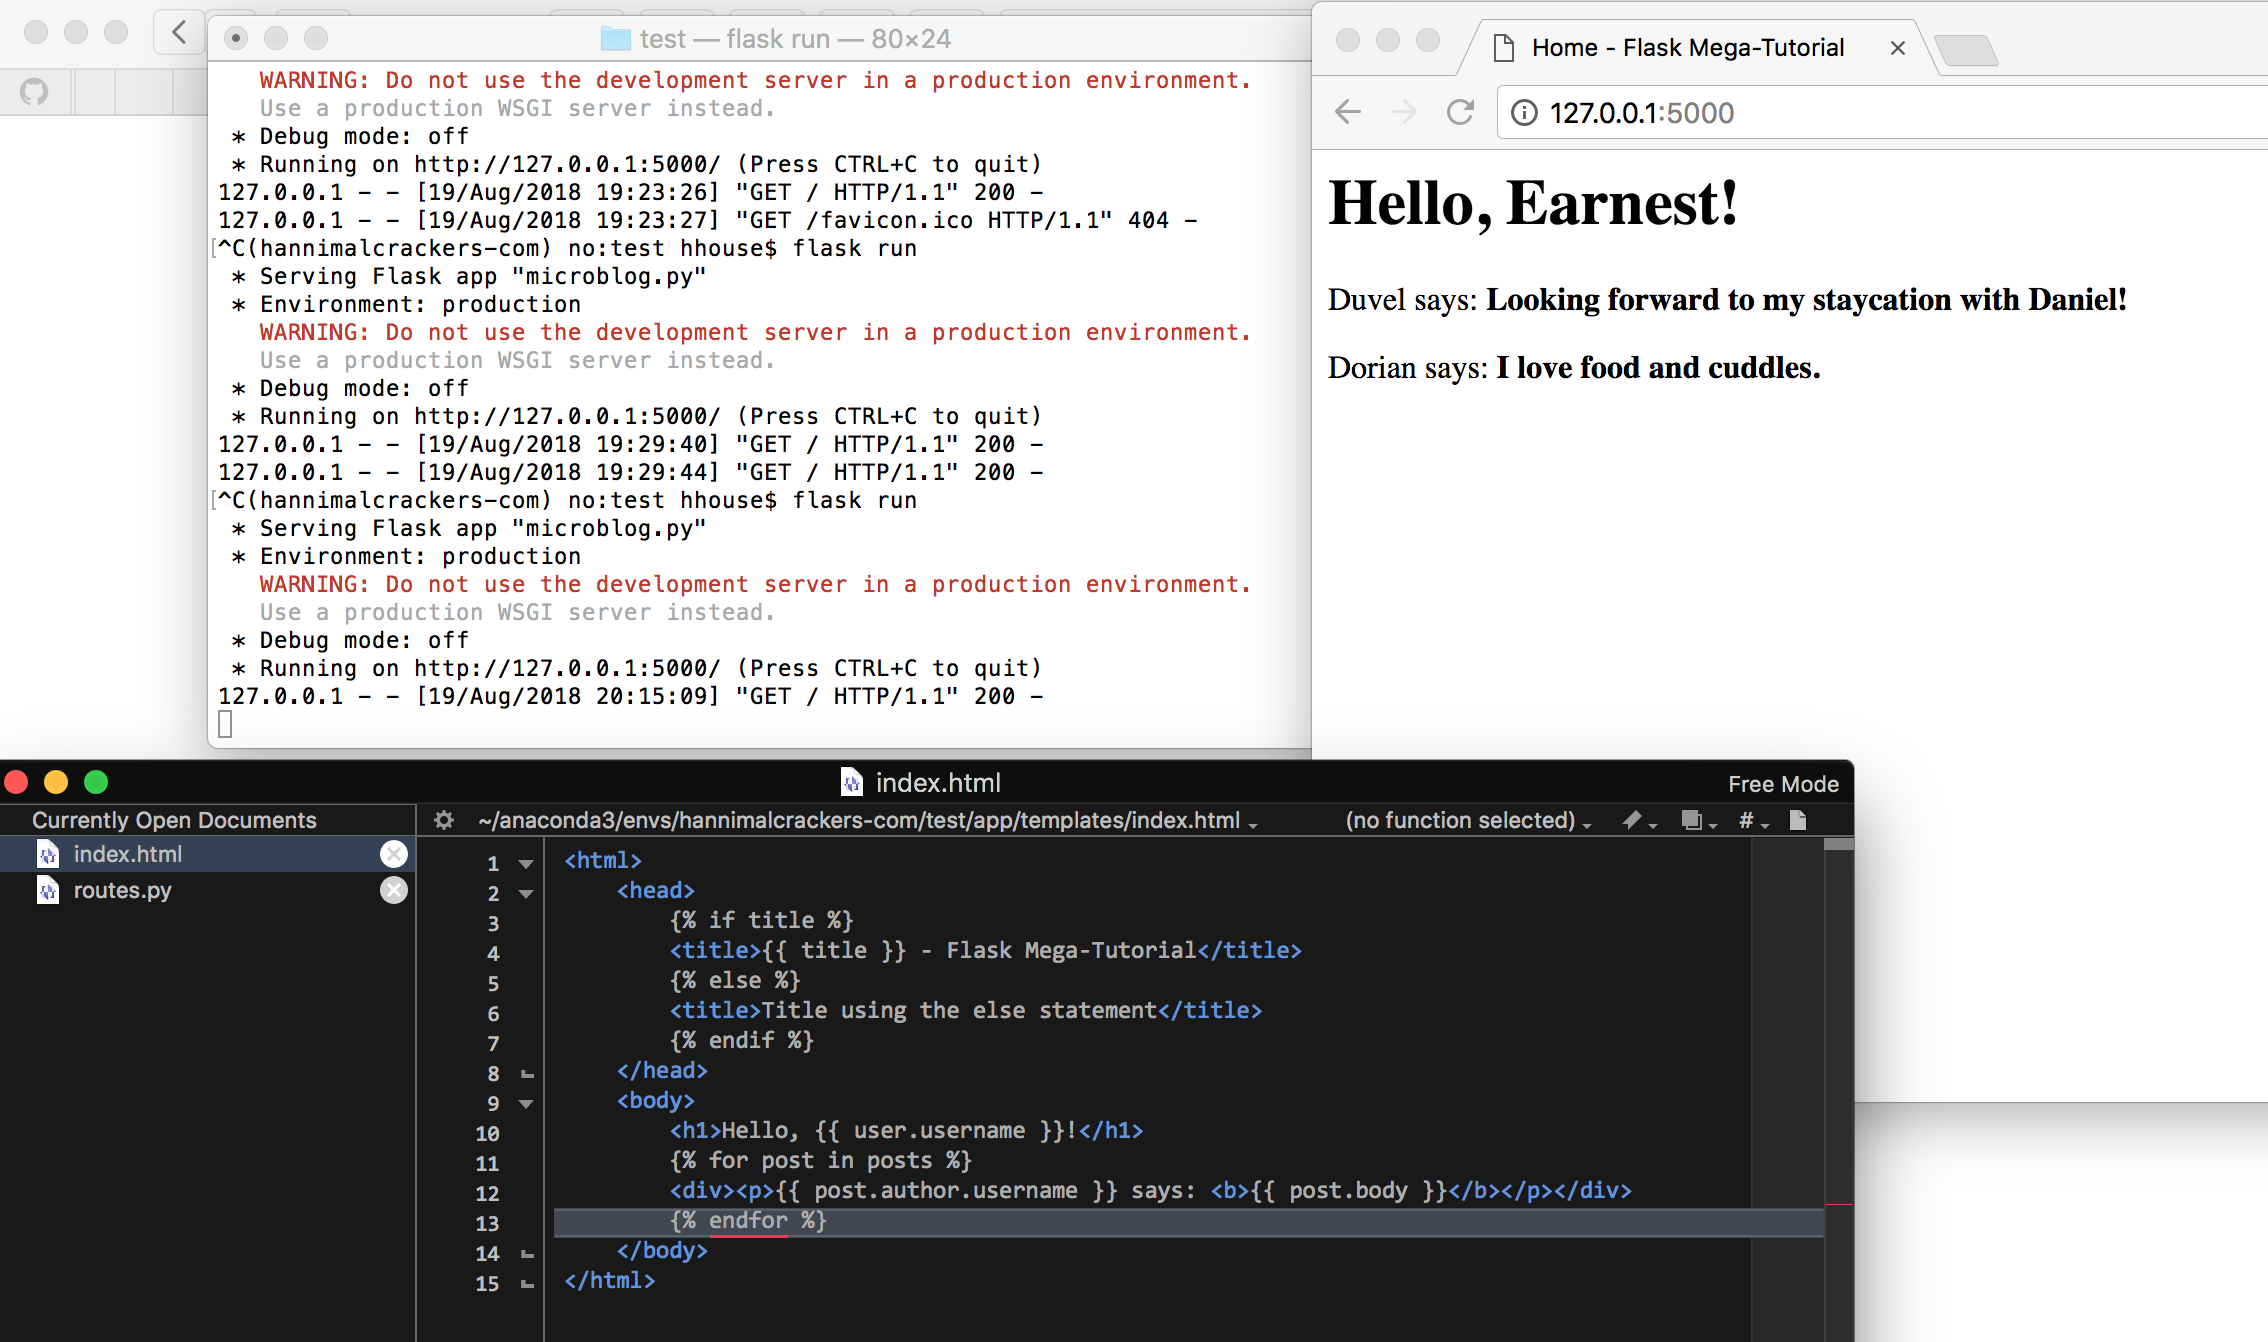The height and width of the screenshot is (1342, 2268).
Task: Open the file path dropdown for index.html
Action: [868, 821]
